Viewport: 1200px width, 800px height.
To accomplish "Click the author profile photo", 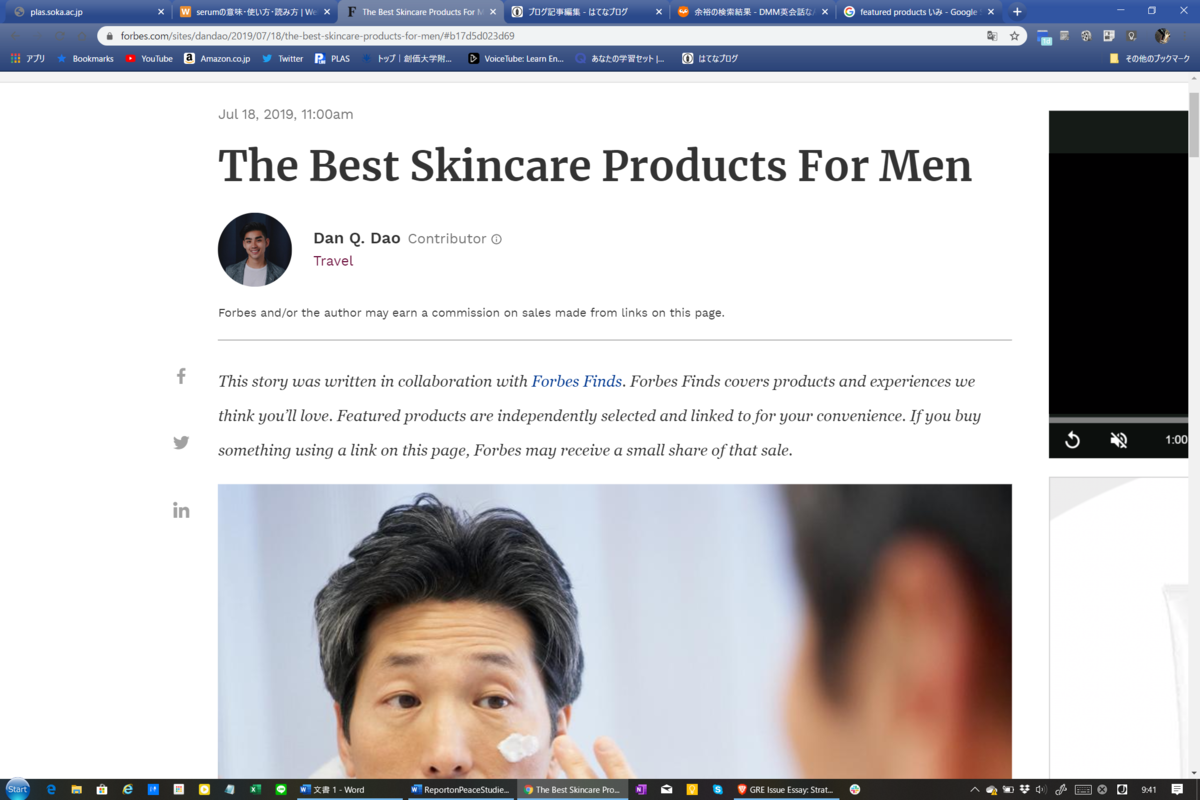I will pos(255,249).
